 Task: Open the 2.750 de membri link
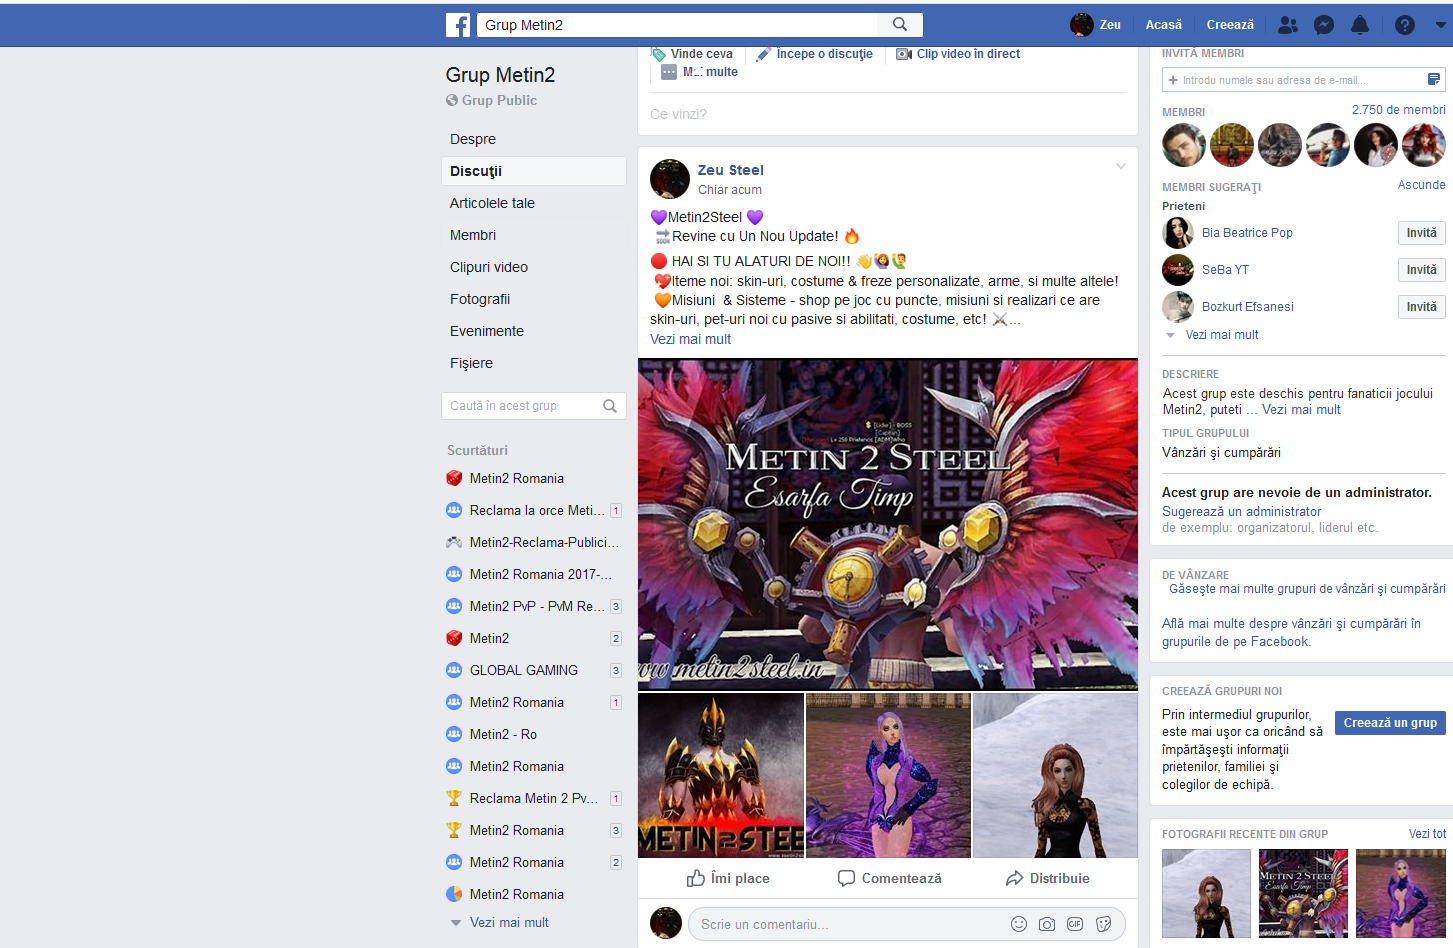[x=1398, y=110]
